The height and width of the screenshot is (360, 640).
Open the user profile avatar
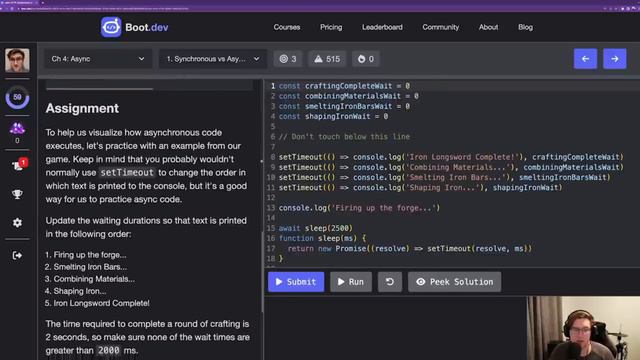(x=17, y=60)
